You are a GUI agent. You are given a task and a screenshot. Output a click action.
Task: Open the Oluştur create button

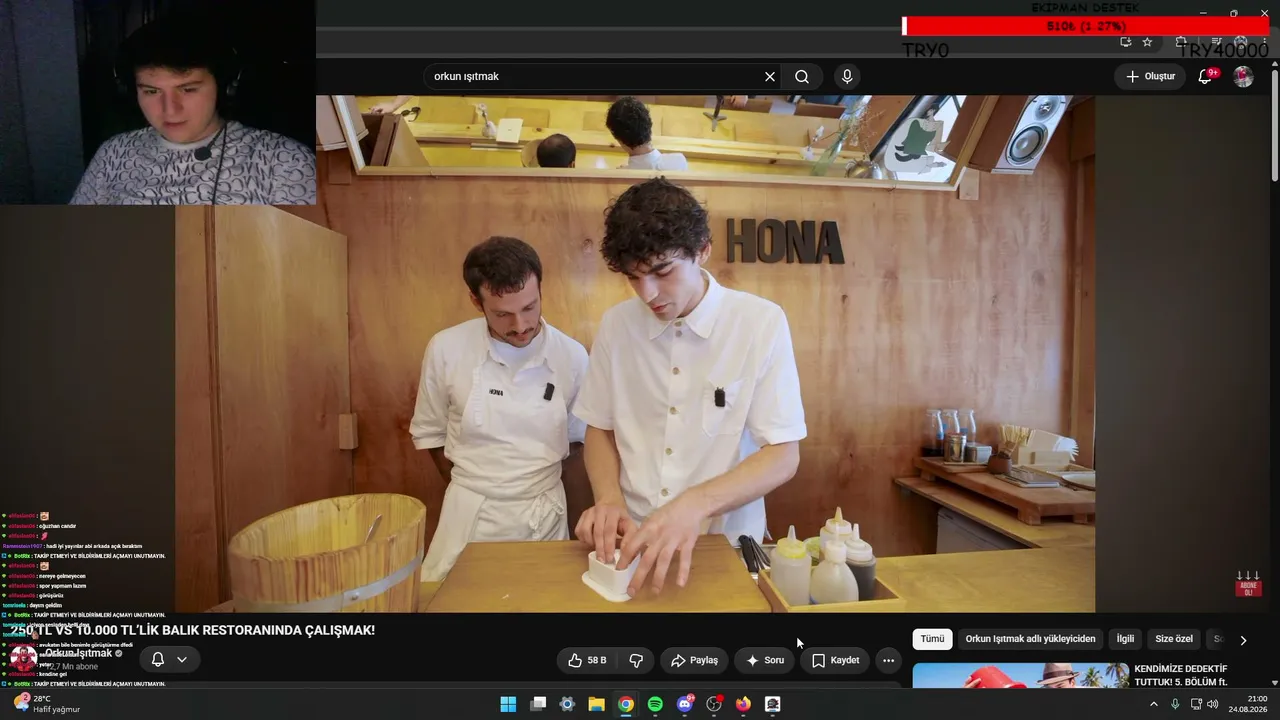coord(1150,77)
